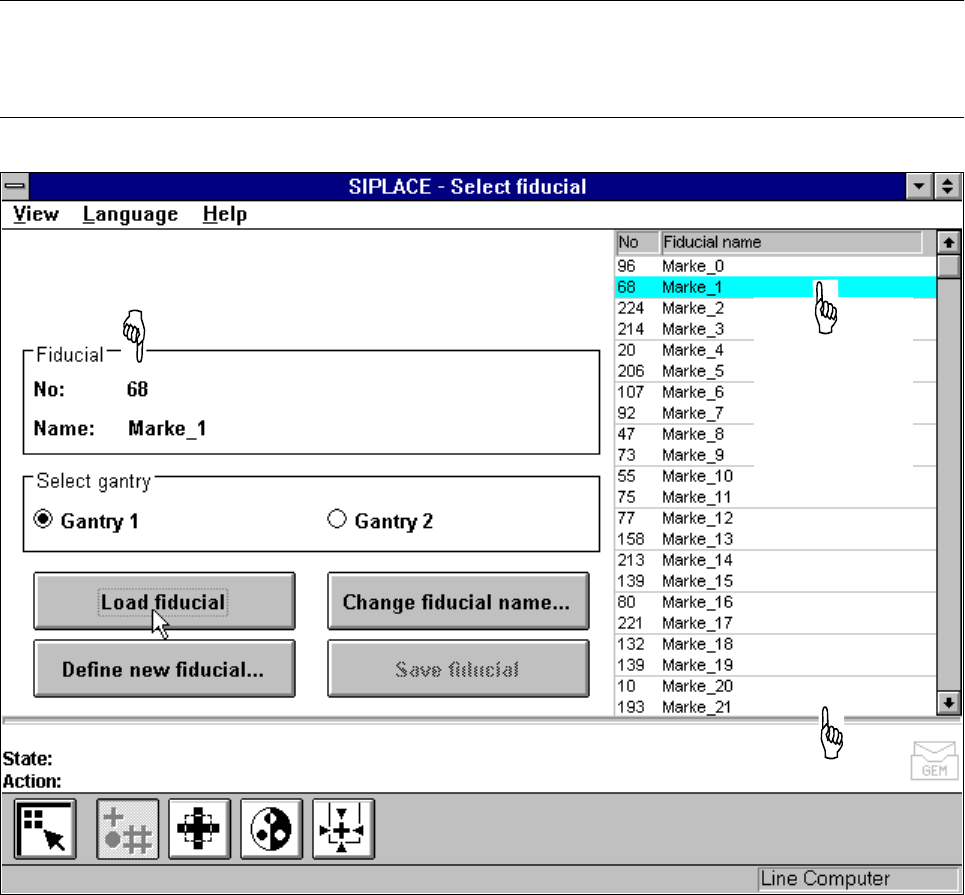Click the title bar maximize arrows button
Viewport: 965px width, 895px height.
pos(948,186)
